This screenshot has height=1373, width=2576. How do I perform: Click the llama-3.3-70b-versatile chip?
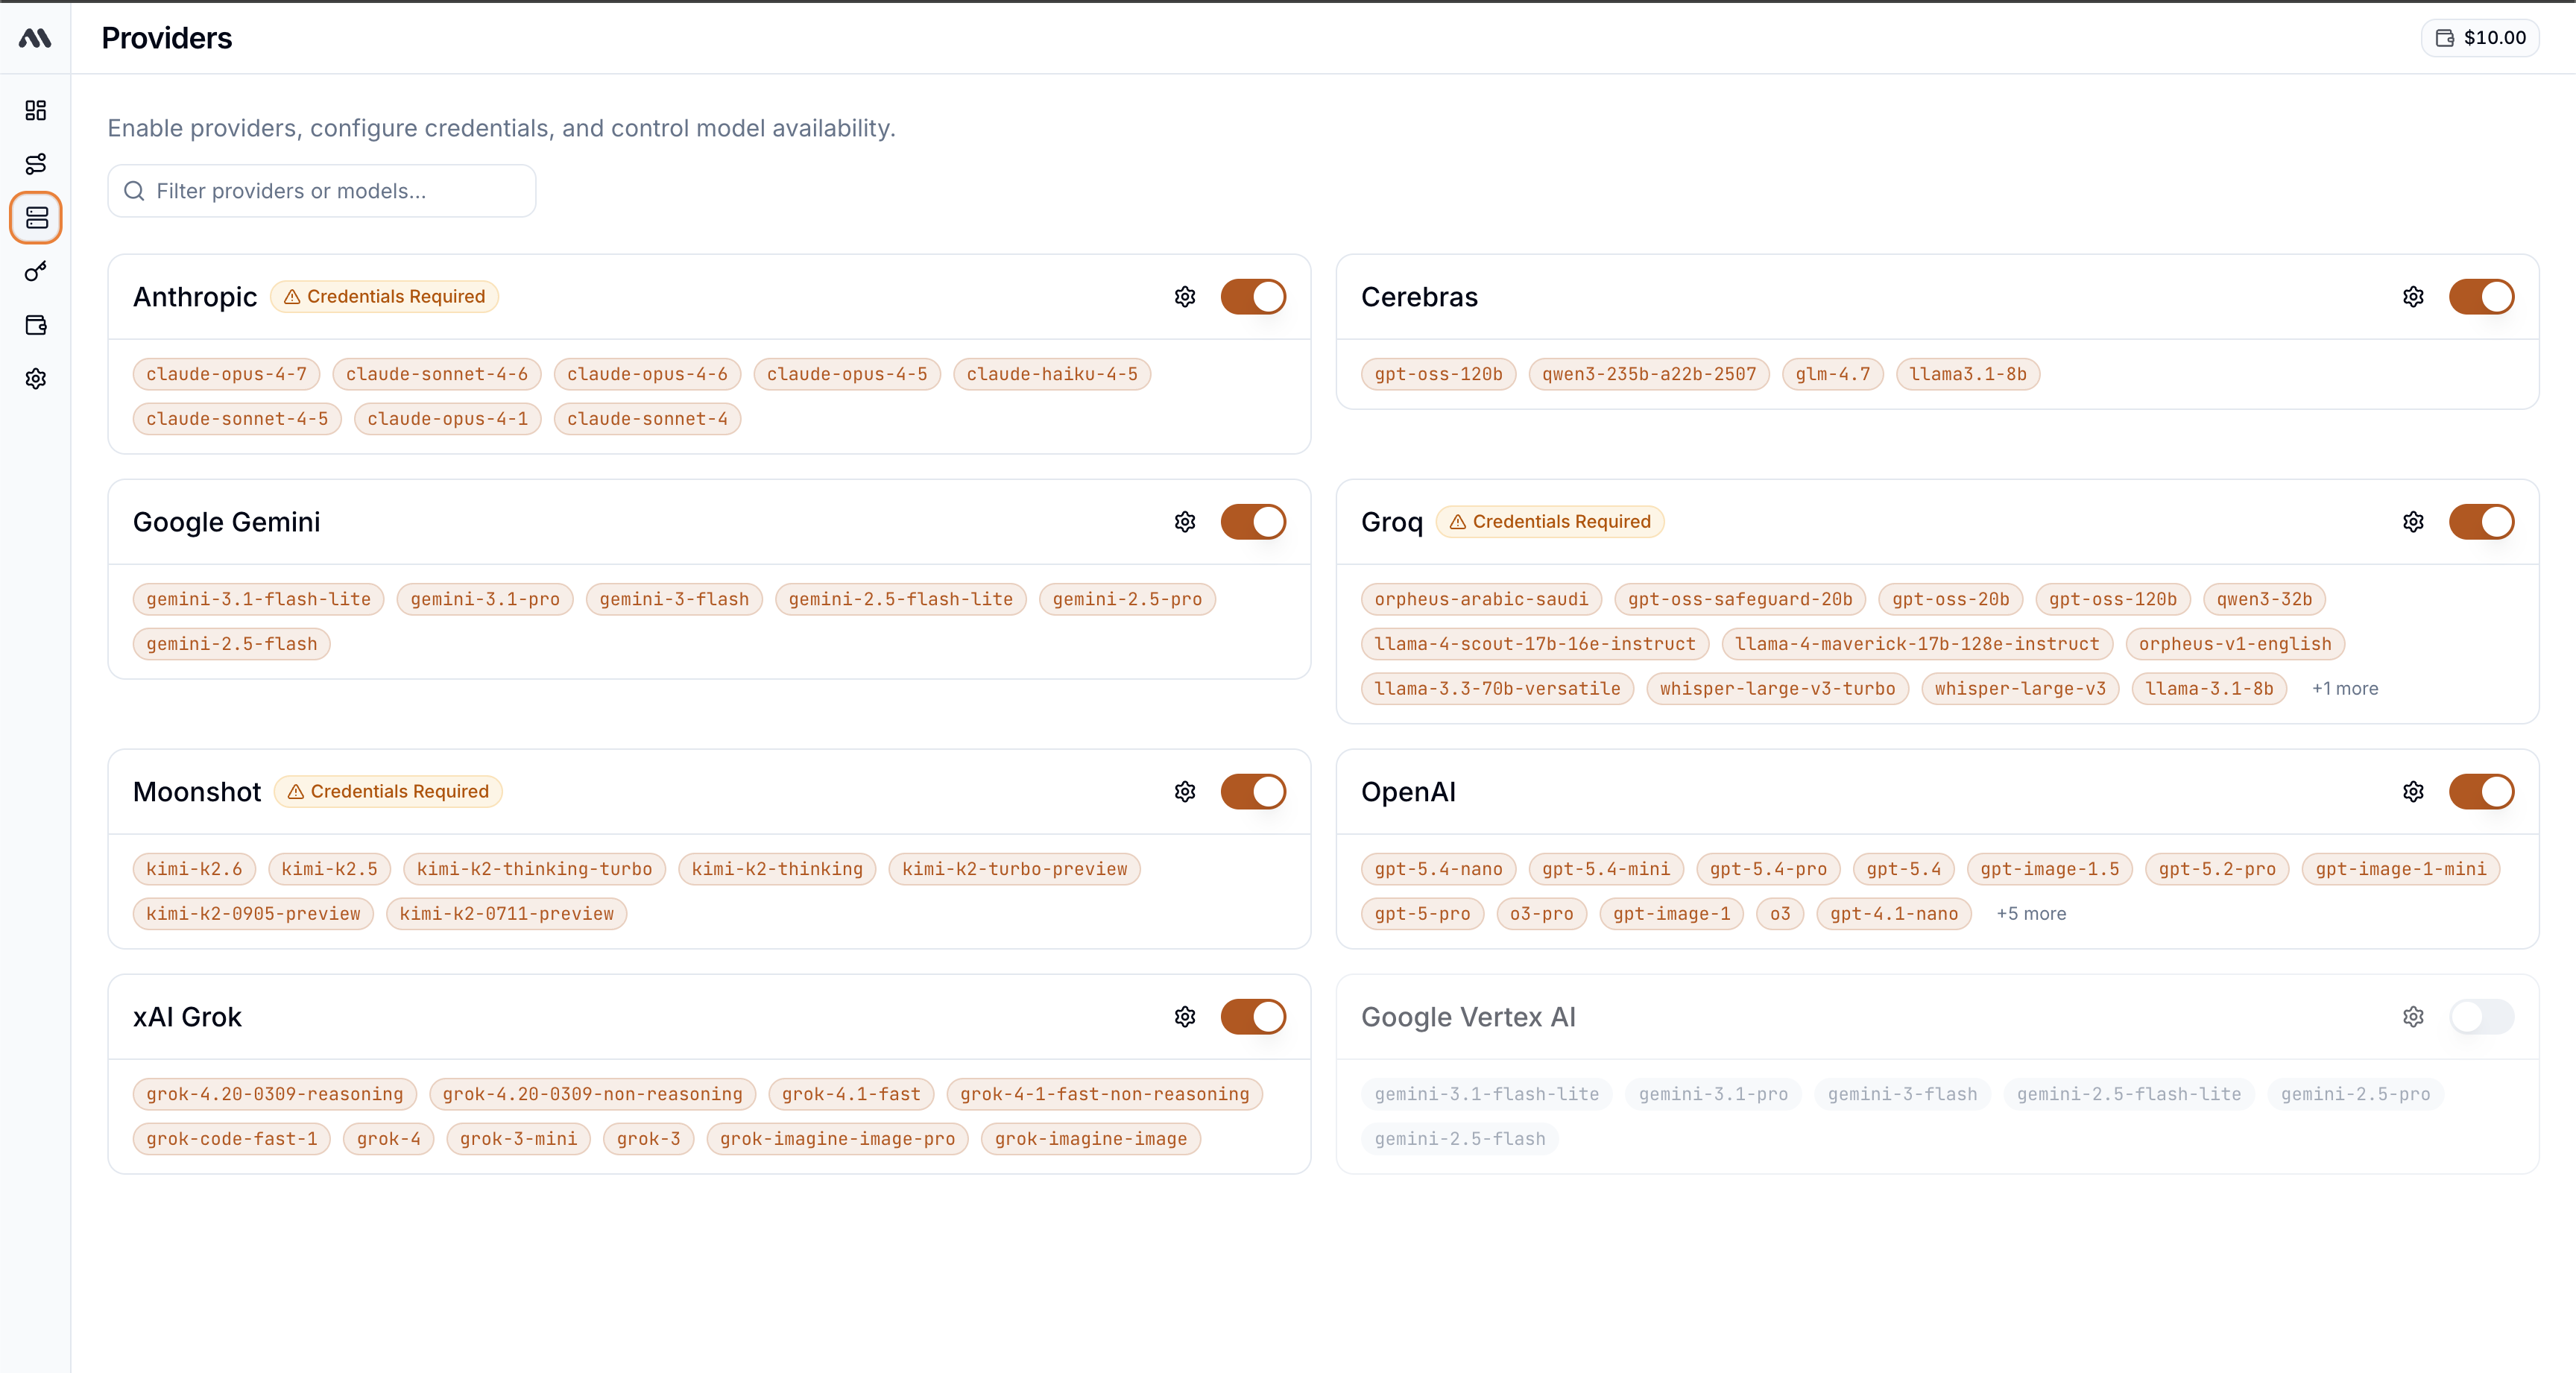click(x=1498, y=689)
